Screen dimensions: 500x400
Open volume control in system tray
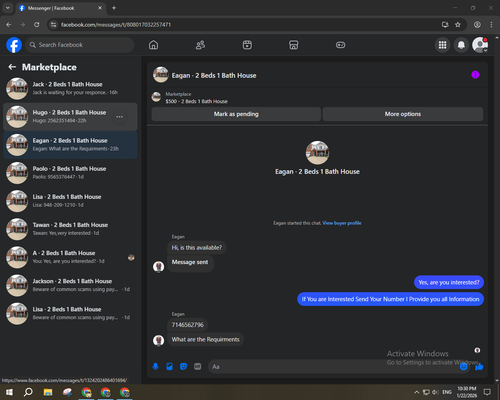pos(435,392)
